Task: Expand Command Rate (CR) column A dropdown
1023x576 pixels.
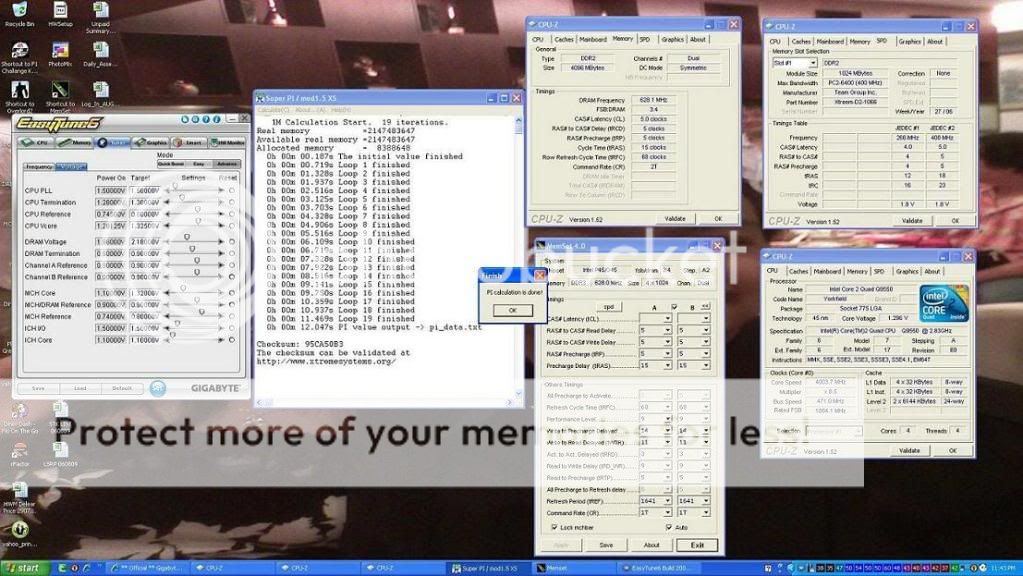Action: [667, 513]
